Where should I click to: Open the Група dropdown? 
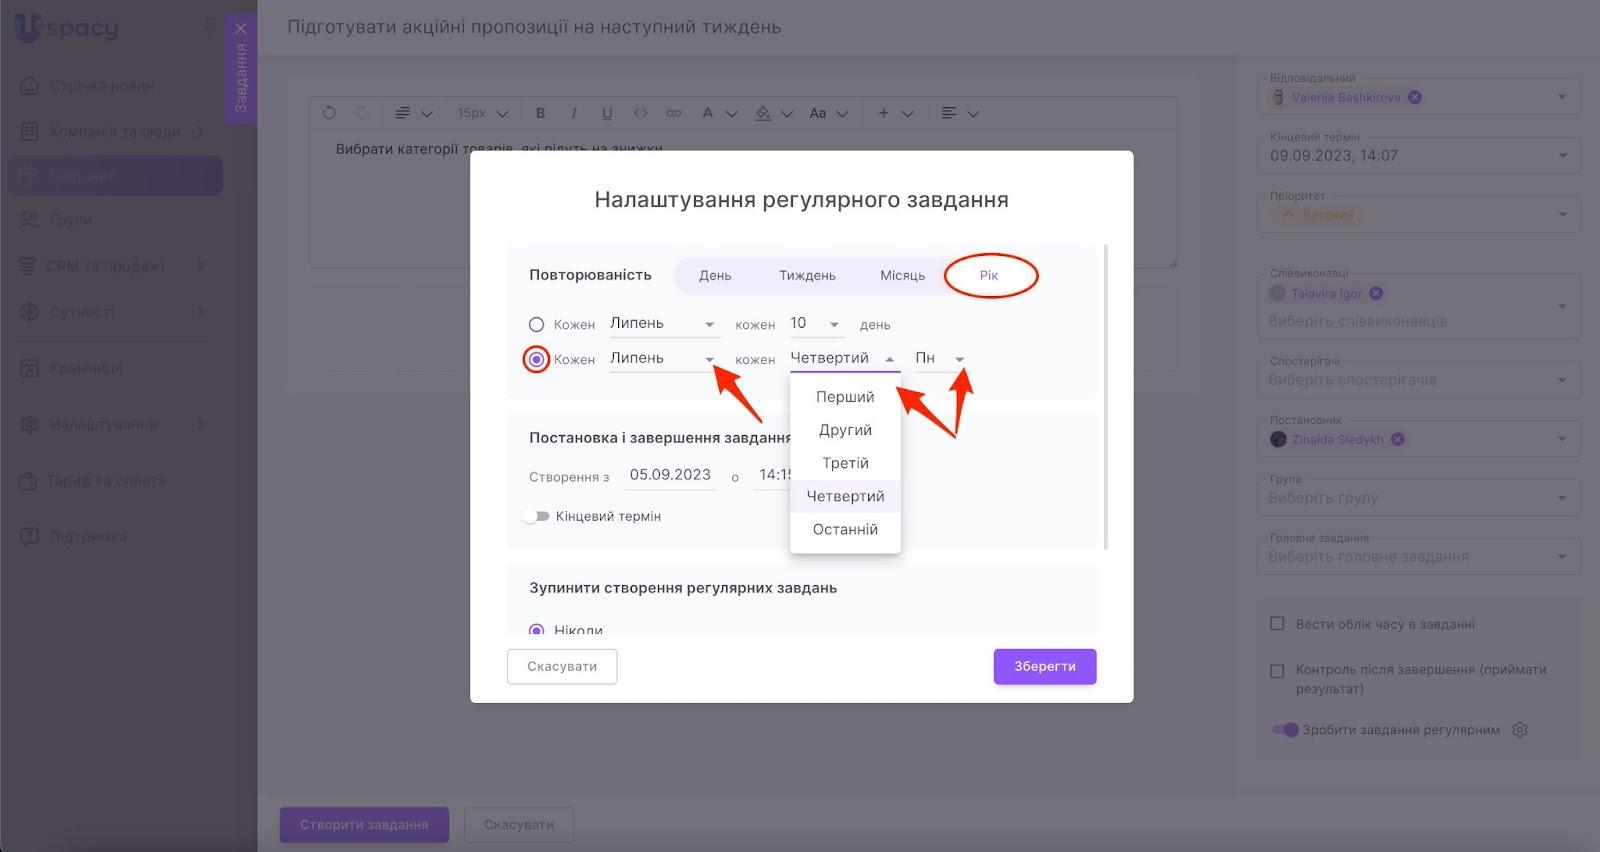[x=1562, y=498]
